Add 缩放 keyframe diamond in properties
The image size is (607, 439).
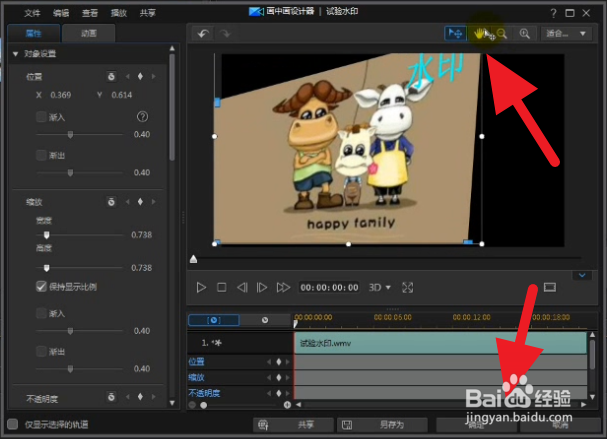[140, 202]
